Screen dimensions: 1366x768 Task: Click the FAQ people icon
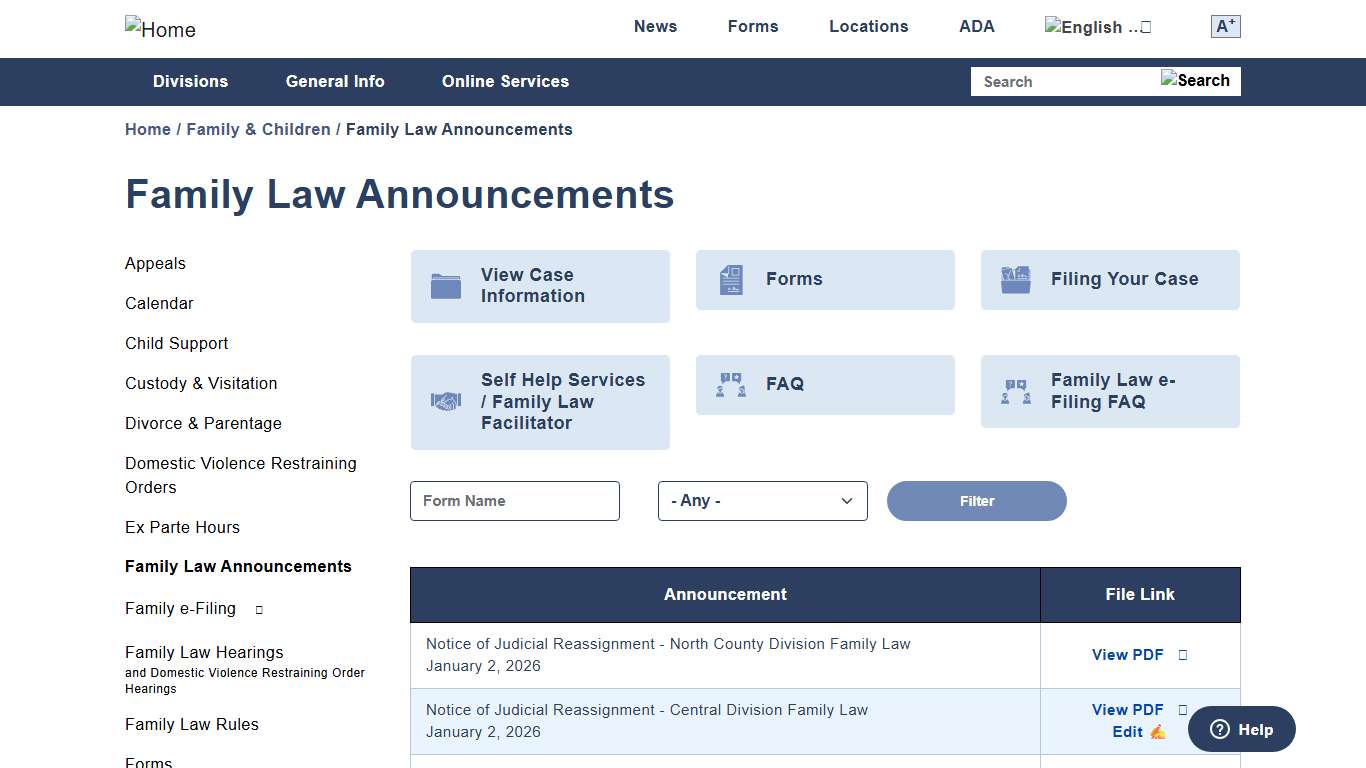click(730, 384)
